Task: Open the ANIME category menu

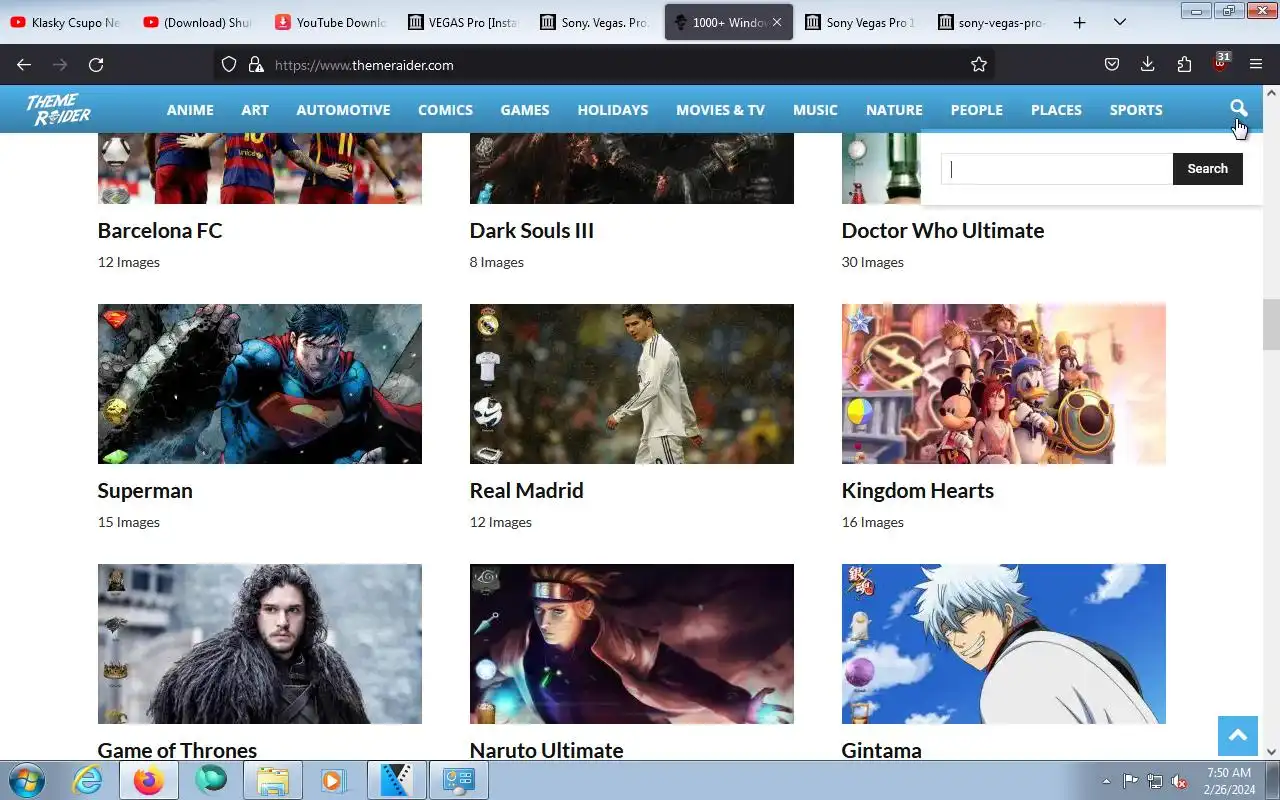Action: pyautogui.click(x=190, y=110)
